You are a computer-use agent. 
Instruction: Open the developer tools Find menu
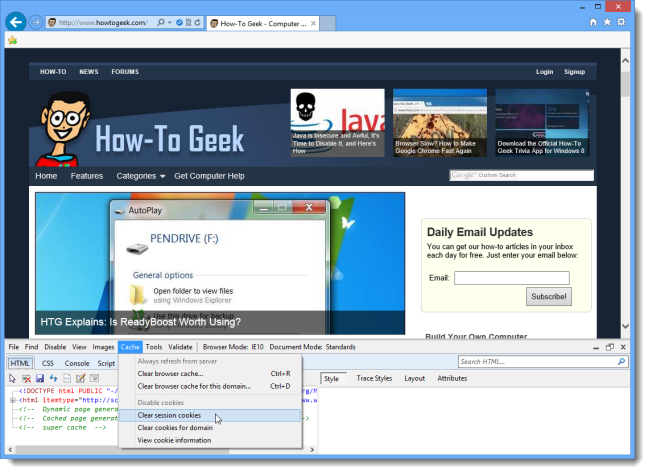32,347
